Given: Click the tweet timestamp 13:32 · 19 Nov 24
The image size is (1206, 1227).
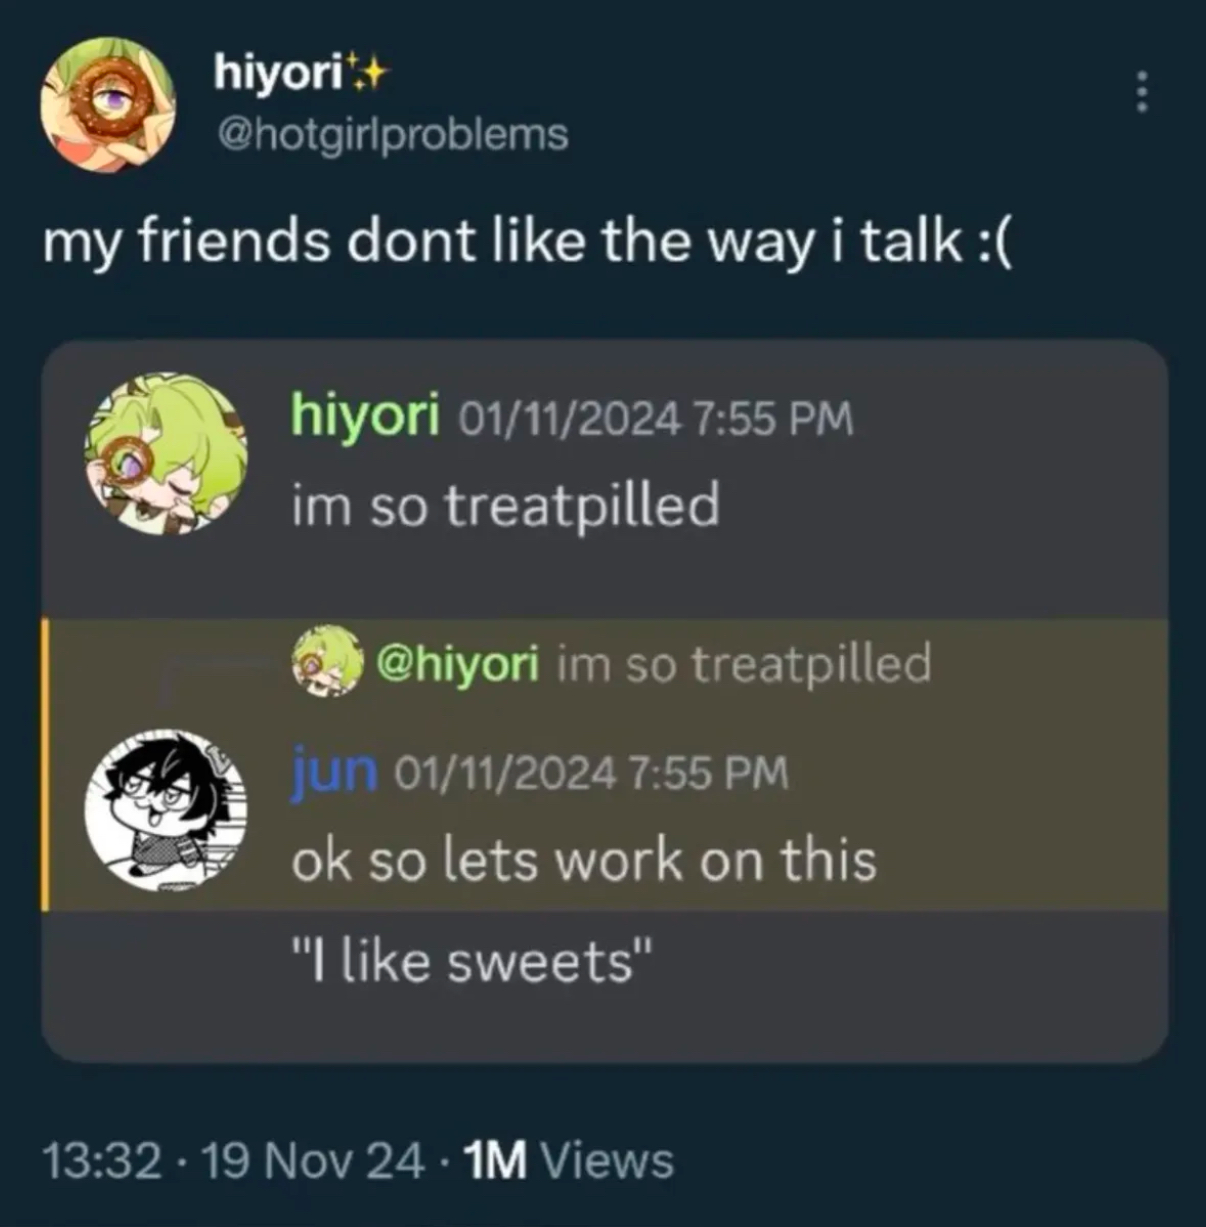Looking at the screenshot, I should [x=233, y=1160].
